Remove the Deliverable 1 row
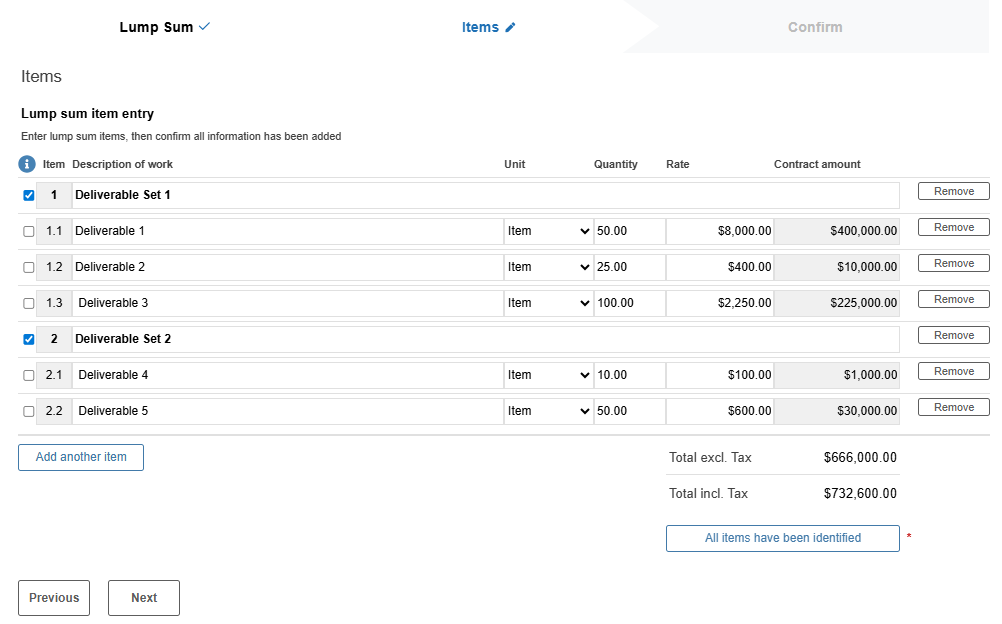The height and width of the screenshot is (624, 1002). (x=953, y=227)
